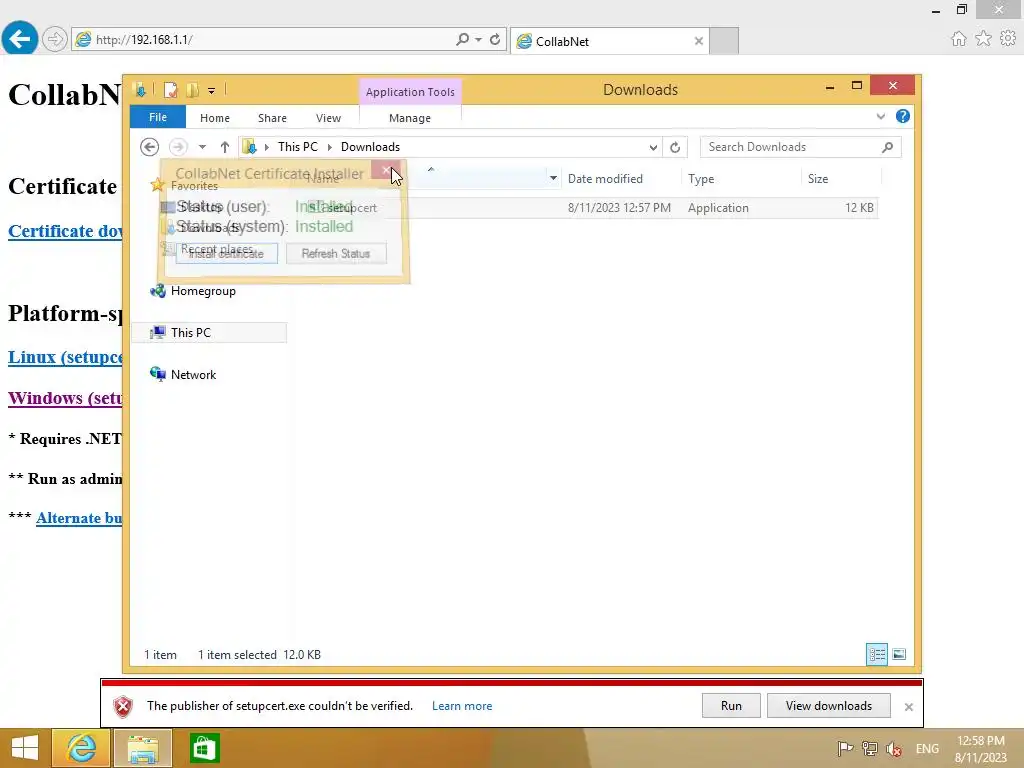Screen dimensions: 1024x768
Task: Open a new blank IE tab
Action: coord(724,40)
